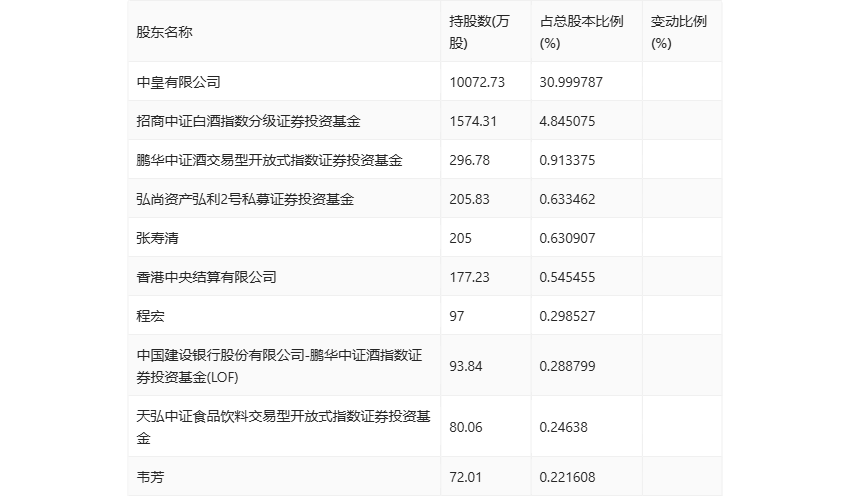Select 中国建设银行股份有限公司-鹏华中证酒指数 fund name
This screenshot has height=496, width=850.
coord(279,366)
